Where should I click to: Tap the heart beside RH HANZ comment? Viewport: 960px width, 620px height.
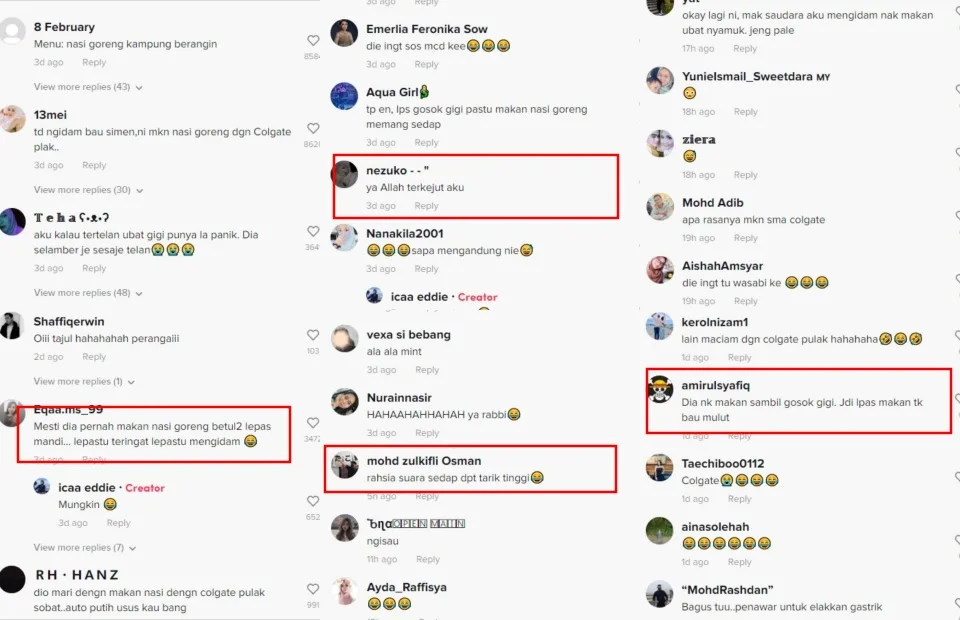(x=313, y=589)
